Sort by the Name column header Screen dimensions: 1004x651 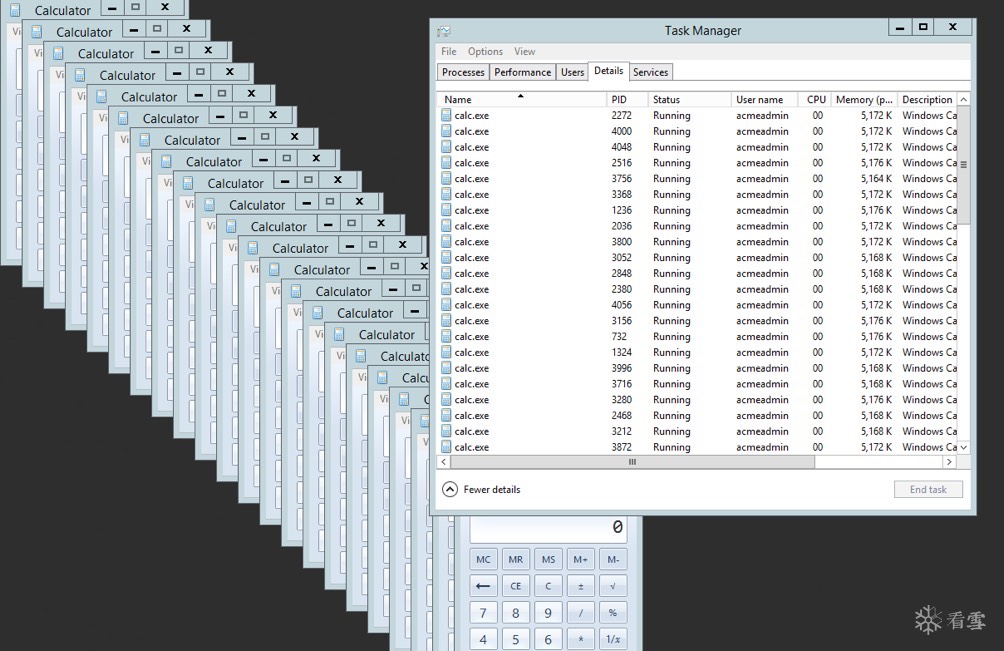point(522,99)
